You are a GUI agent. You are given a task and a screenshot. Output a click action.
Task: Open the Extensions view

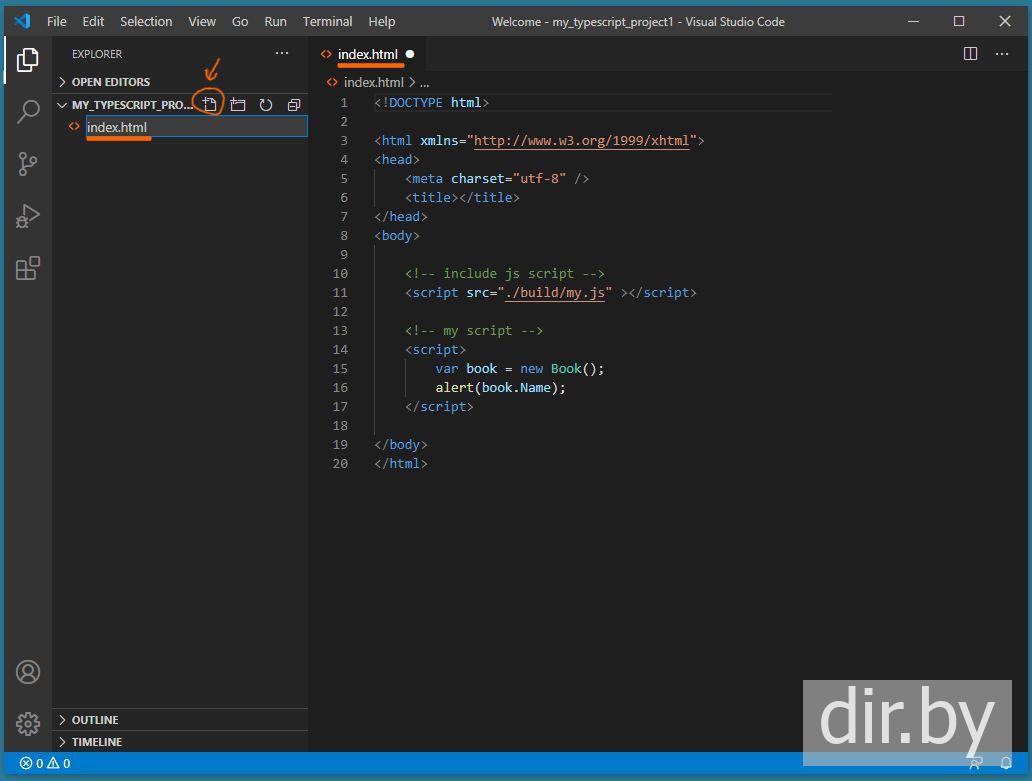(x=28, y=268)
